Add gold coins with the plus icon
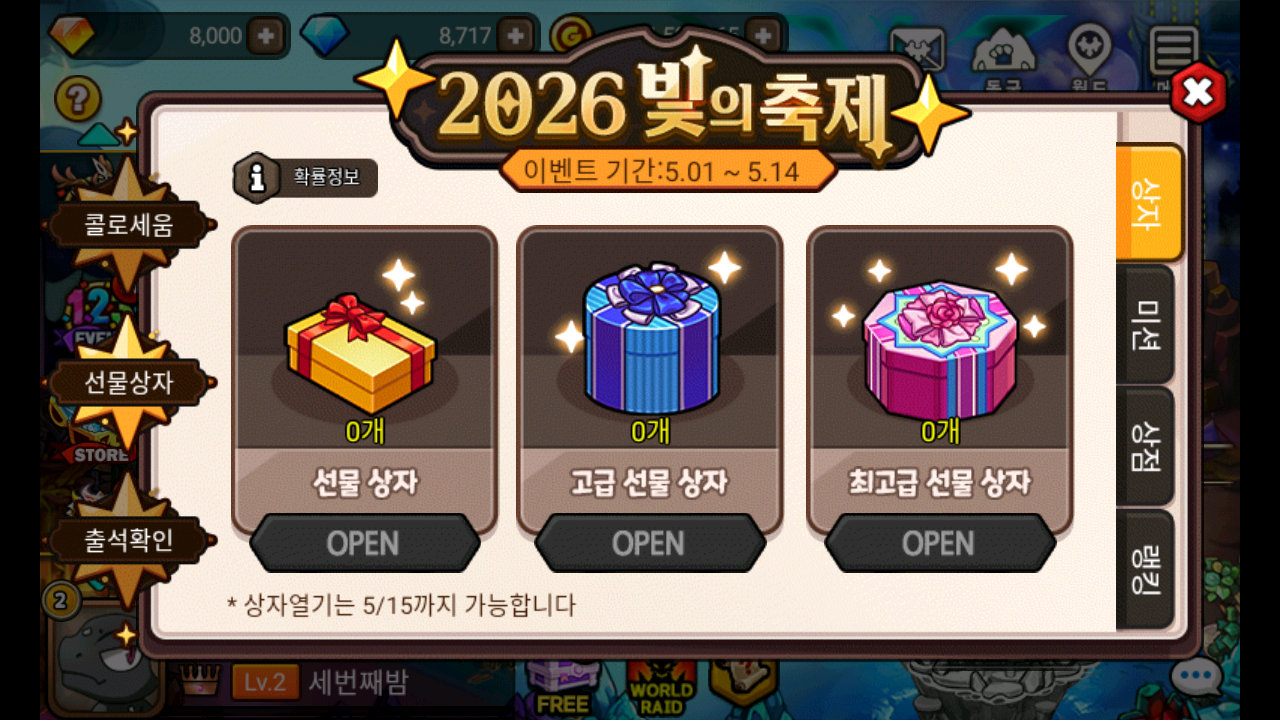The height and width of the screenshot is (720, 1280). [x=764, y=36]
